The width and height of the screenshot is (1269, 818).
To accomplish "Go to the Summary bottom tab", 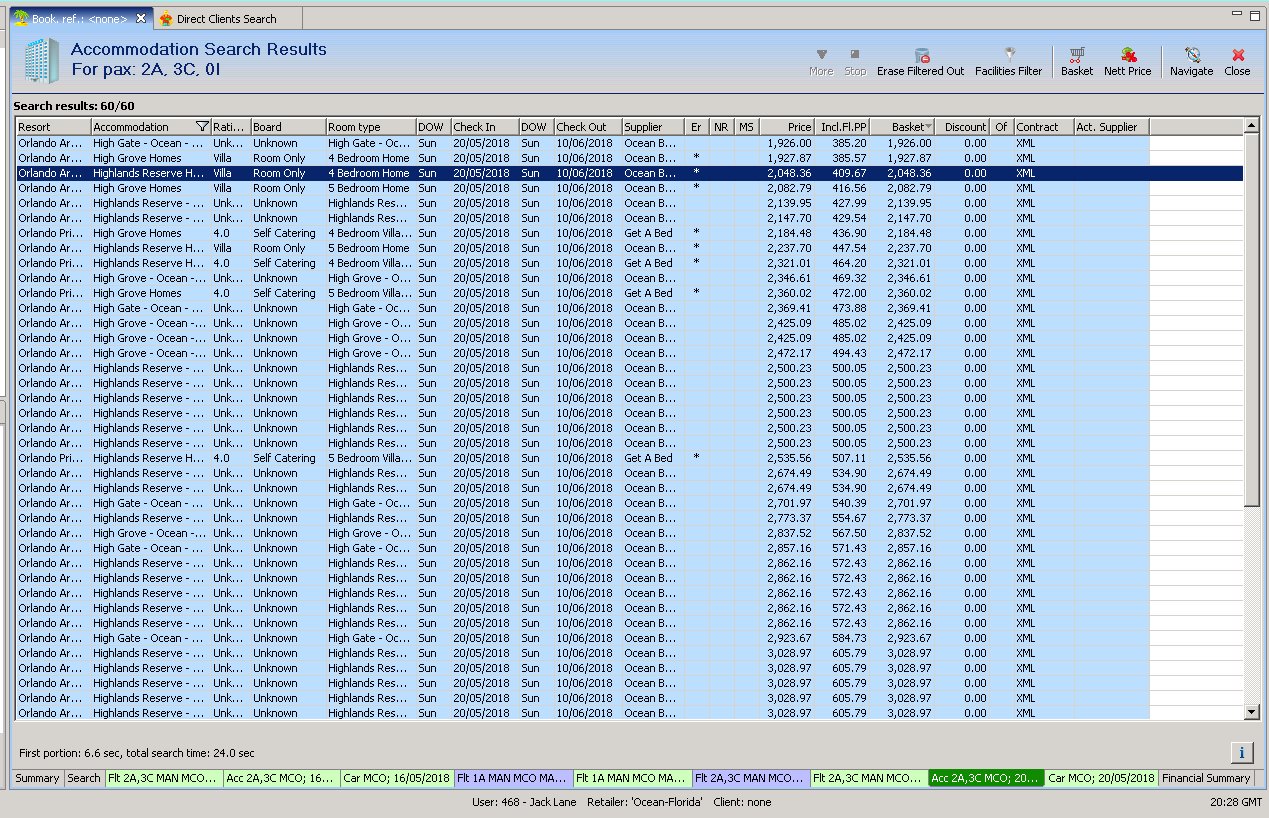I will (37, 778).
